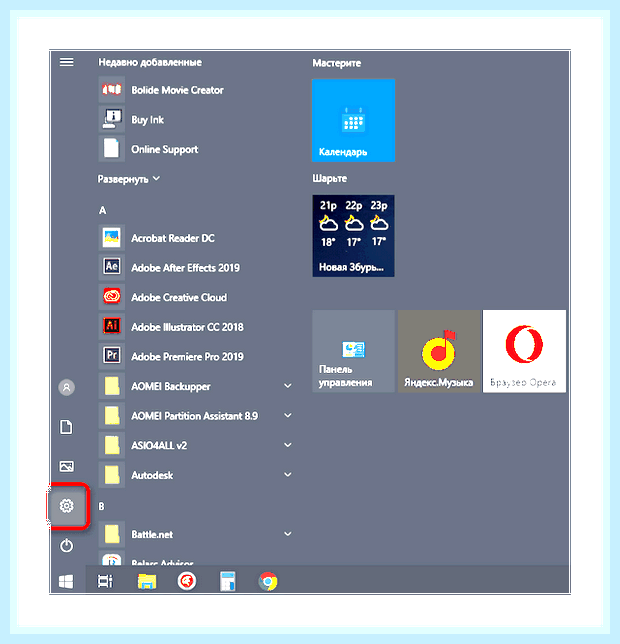The width and height of the screenshot is (620, 644).
Task: Expand the Autodesk folder chevron
Action: pos(288,474)
